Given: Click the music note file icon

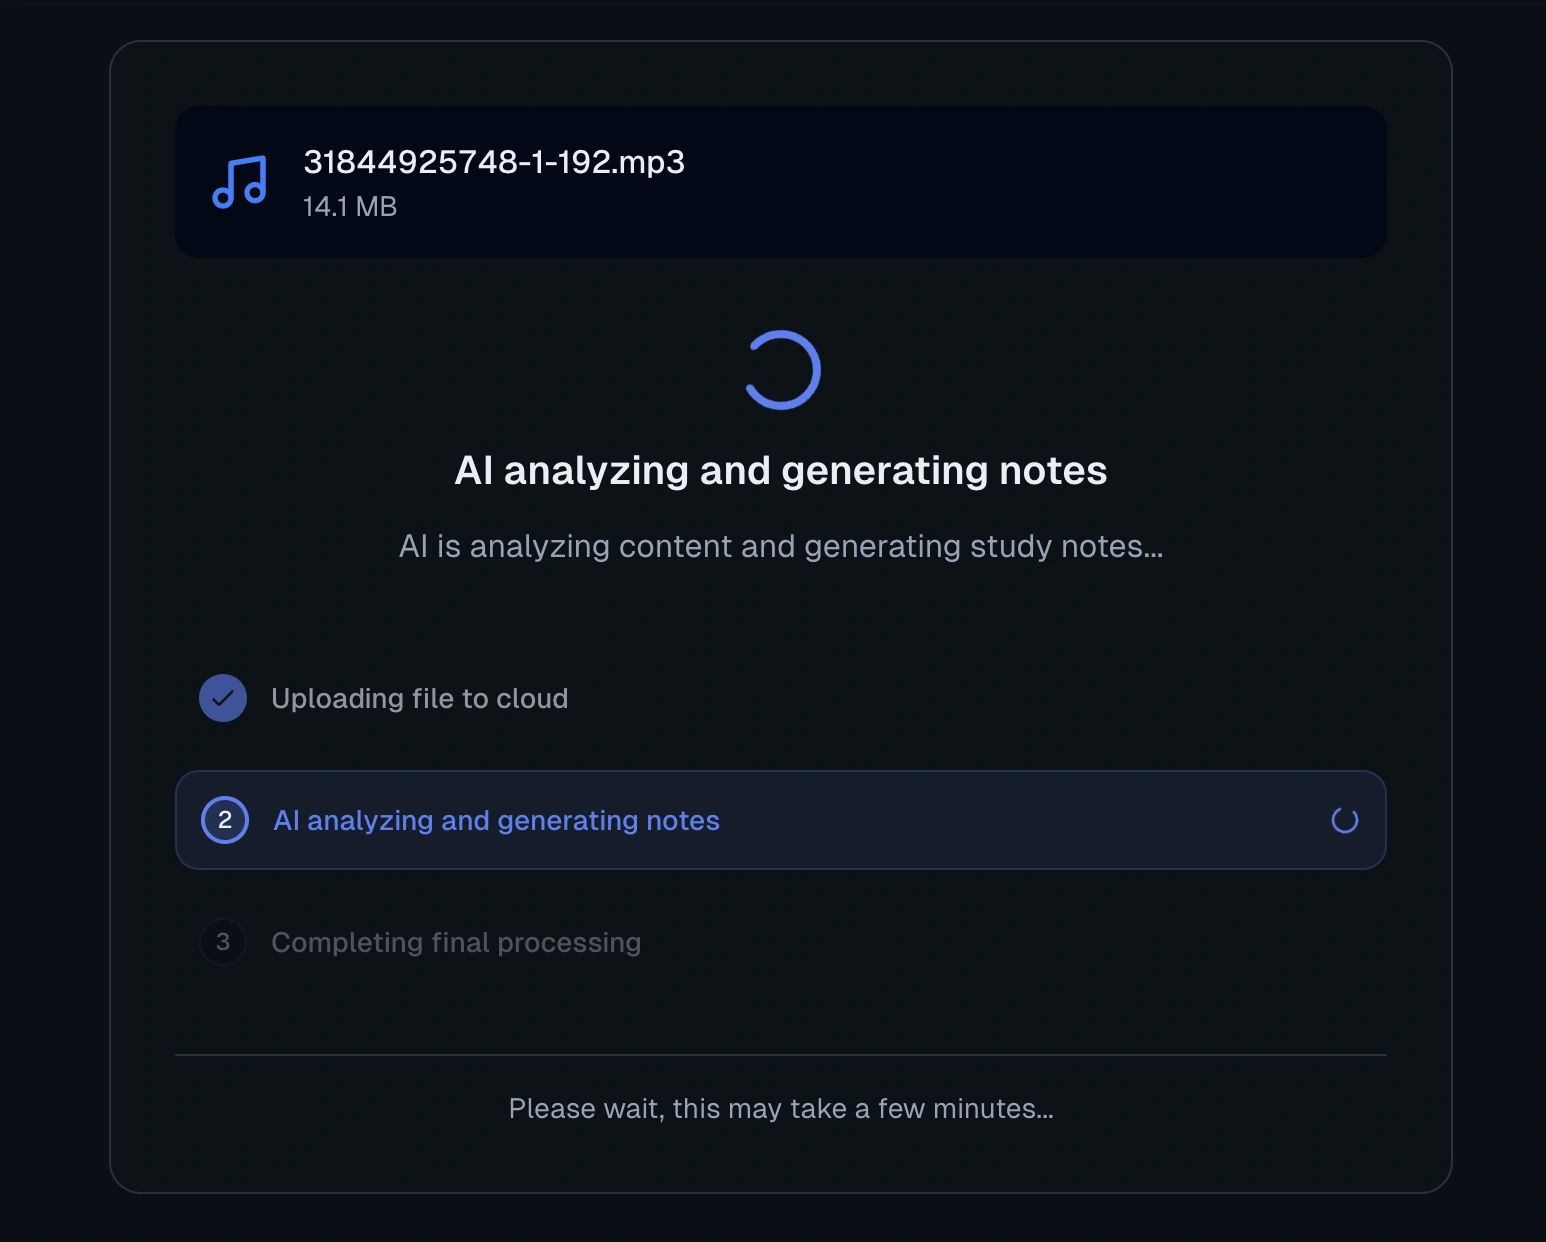Looking at the screenshot, I should (240, 182).
